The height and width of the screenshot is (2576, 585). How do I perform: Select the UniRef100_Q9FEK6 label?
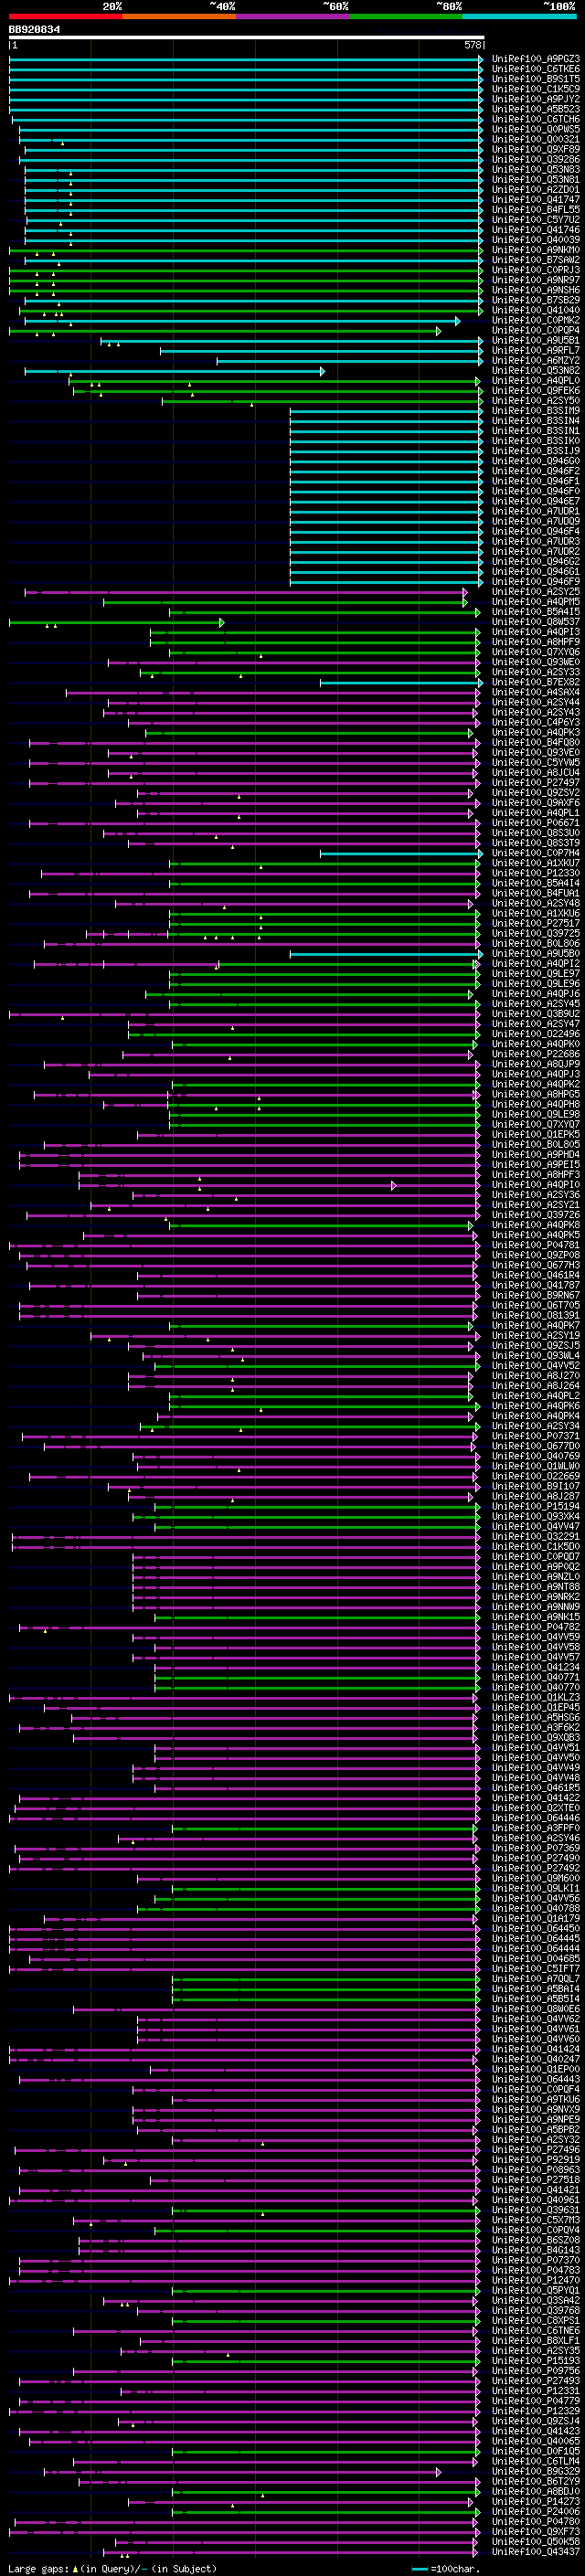[x=535, y=391]
